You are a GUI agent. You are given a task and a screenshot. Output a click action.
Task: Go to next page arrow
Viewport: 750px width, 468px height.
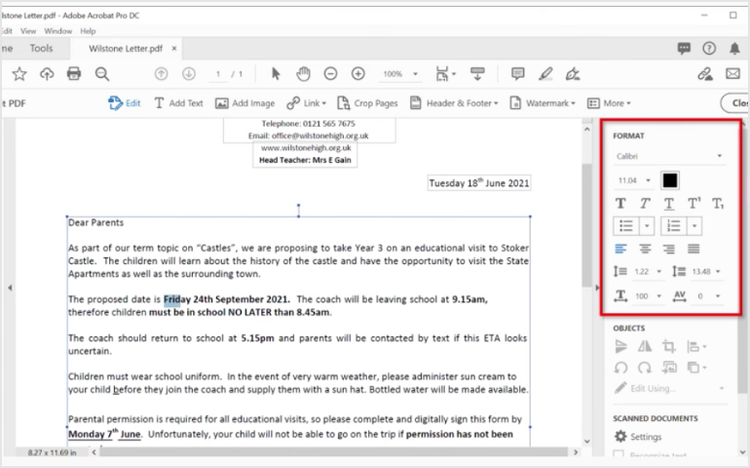189,74
